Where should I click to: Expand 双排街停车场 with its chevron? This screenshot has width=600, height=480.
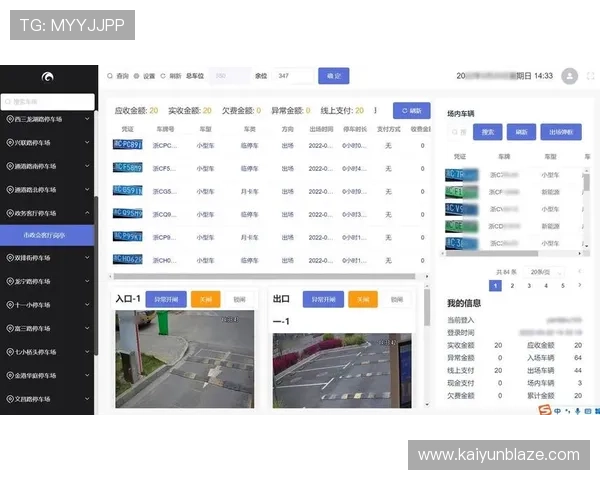87,258
